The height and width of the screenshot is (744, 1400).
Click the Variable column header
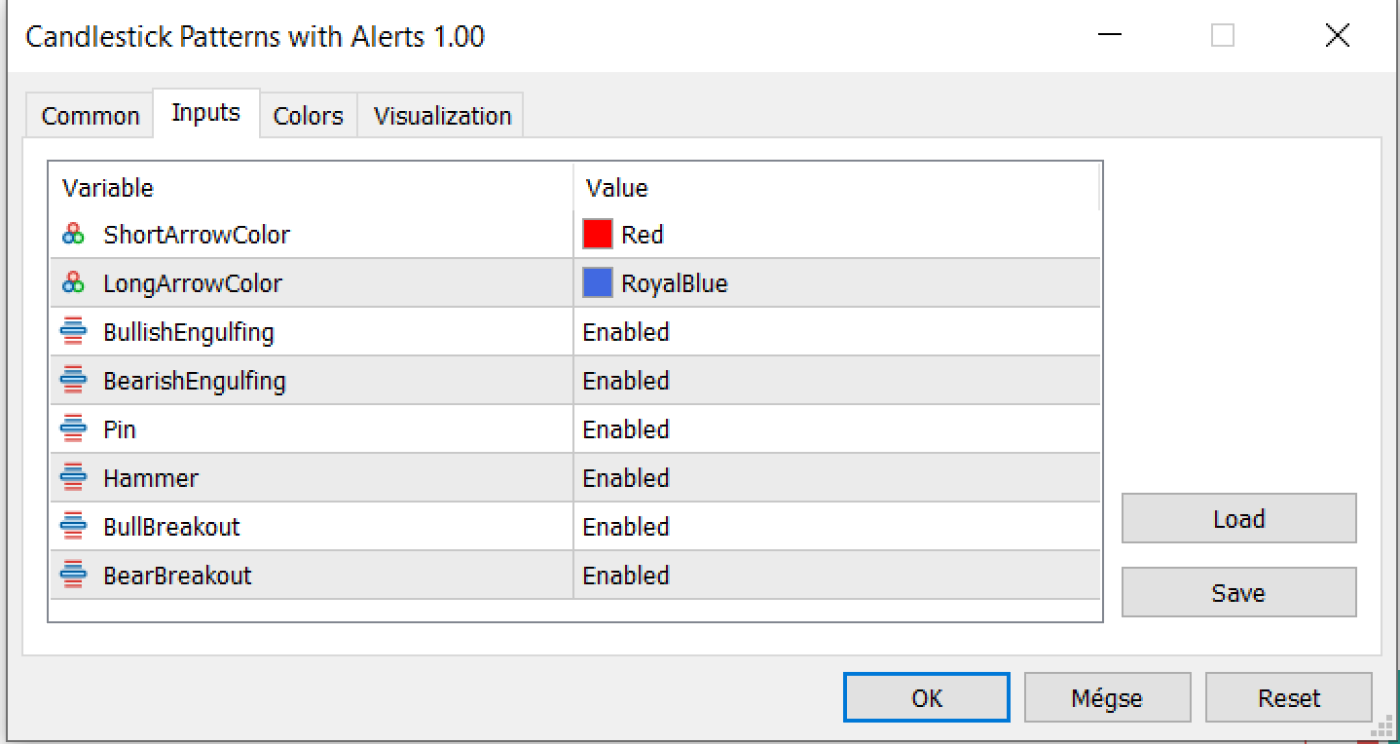(108, 187)
